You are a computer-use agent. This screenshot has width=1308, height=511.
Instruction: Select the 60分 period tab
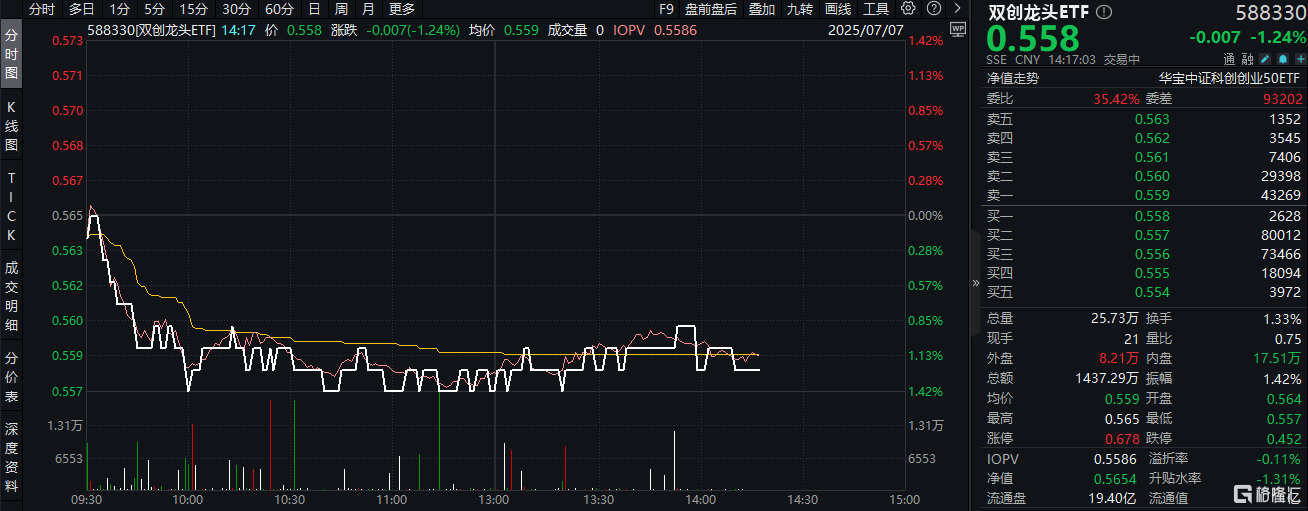(279, 9)
